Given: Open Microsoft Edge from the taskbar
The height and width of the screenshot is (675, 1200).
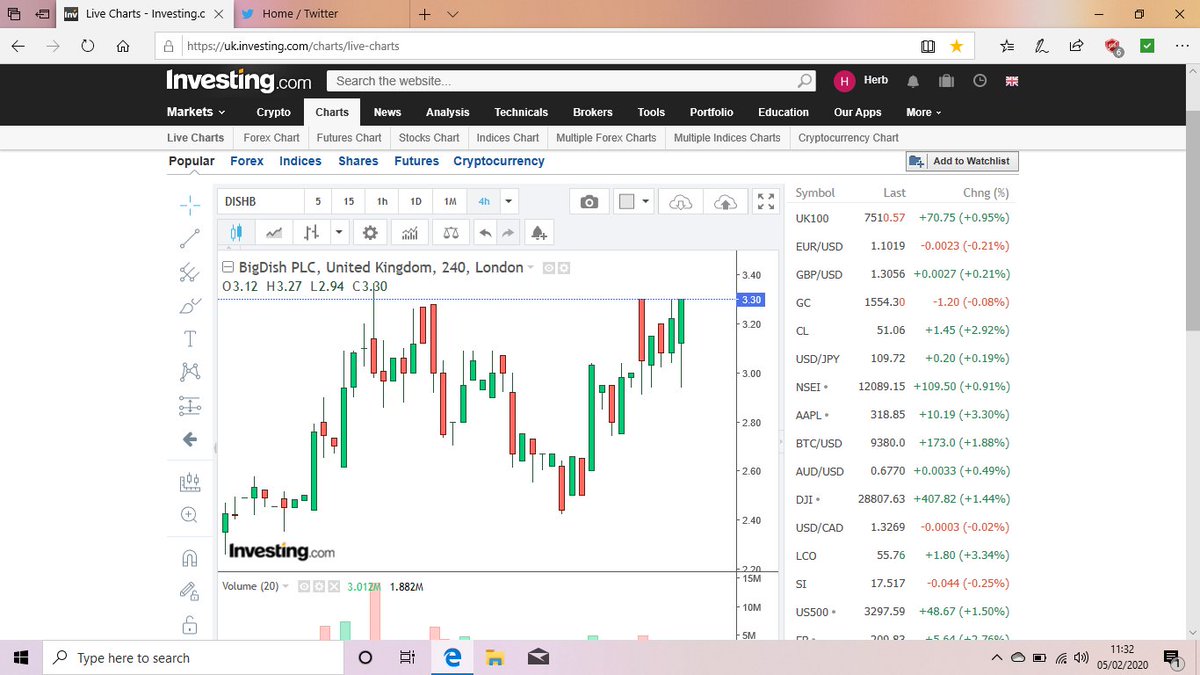Looking at the screenshot, I should tap(451, 657).
